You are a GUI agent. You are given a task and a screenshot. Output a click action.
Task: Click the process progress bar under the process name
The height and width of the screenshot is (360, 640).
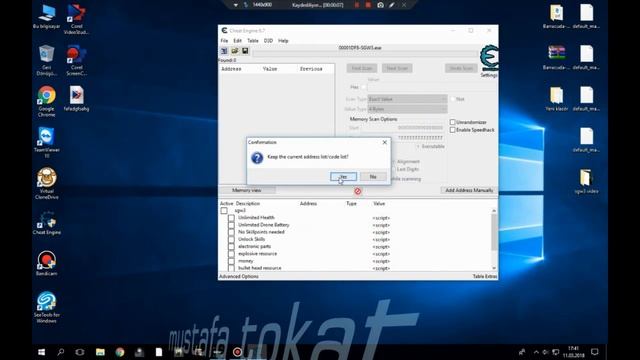(x=365, y=53)
